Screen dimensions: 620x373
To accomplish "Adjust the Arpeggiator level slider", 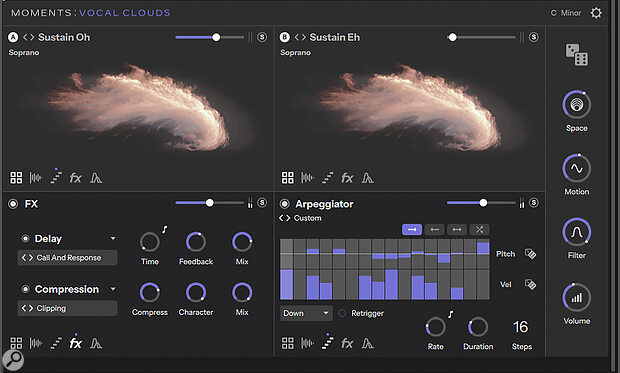I will [x=481, y=203].
